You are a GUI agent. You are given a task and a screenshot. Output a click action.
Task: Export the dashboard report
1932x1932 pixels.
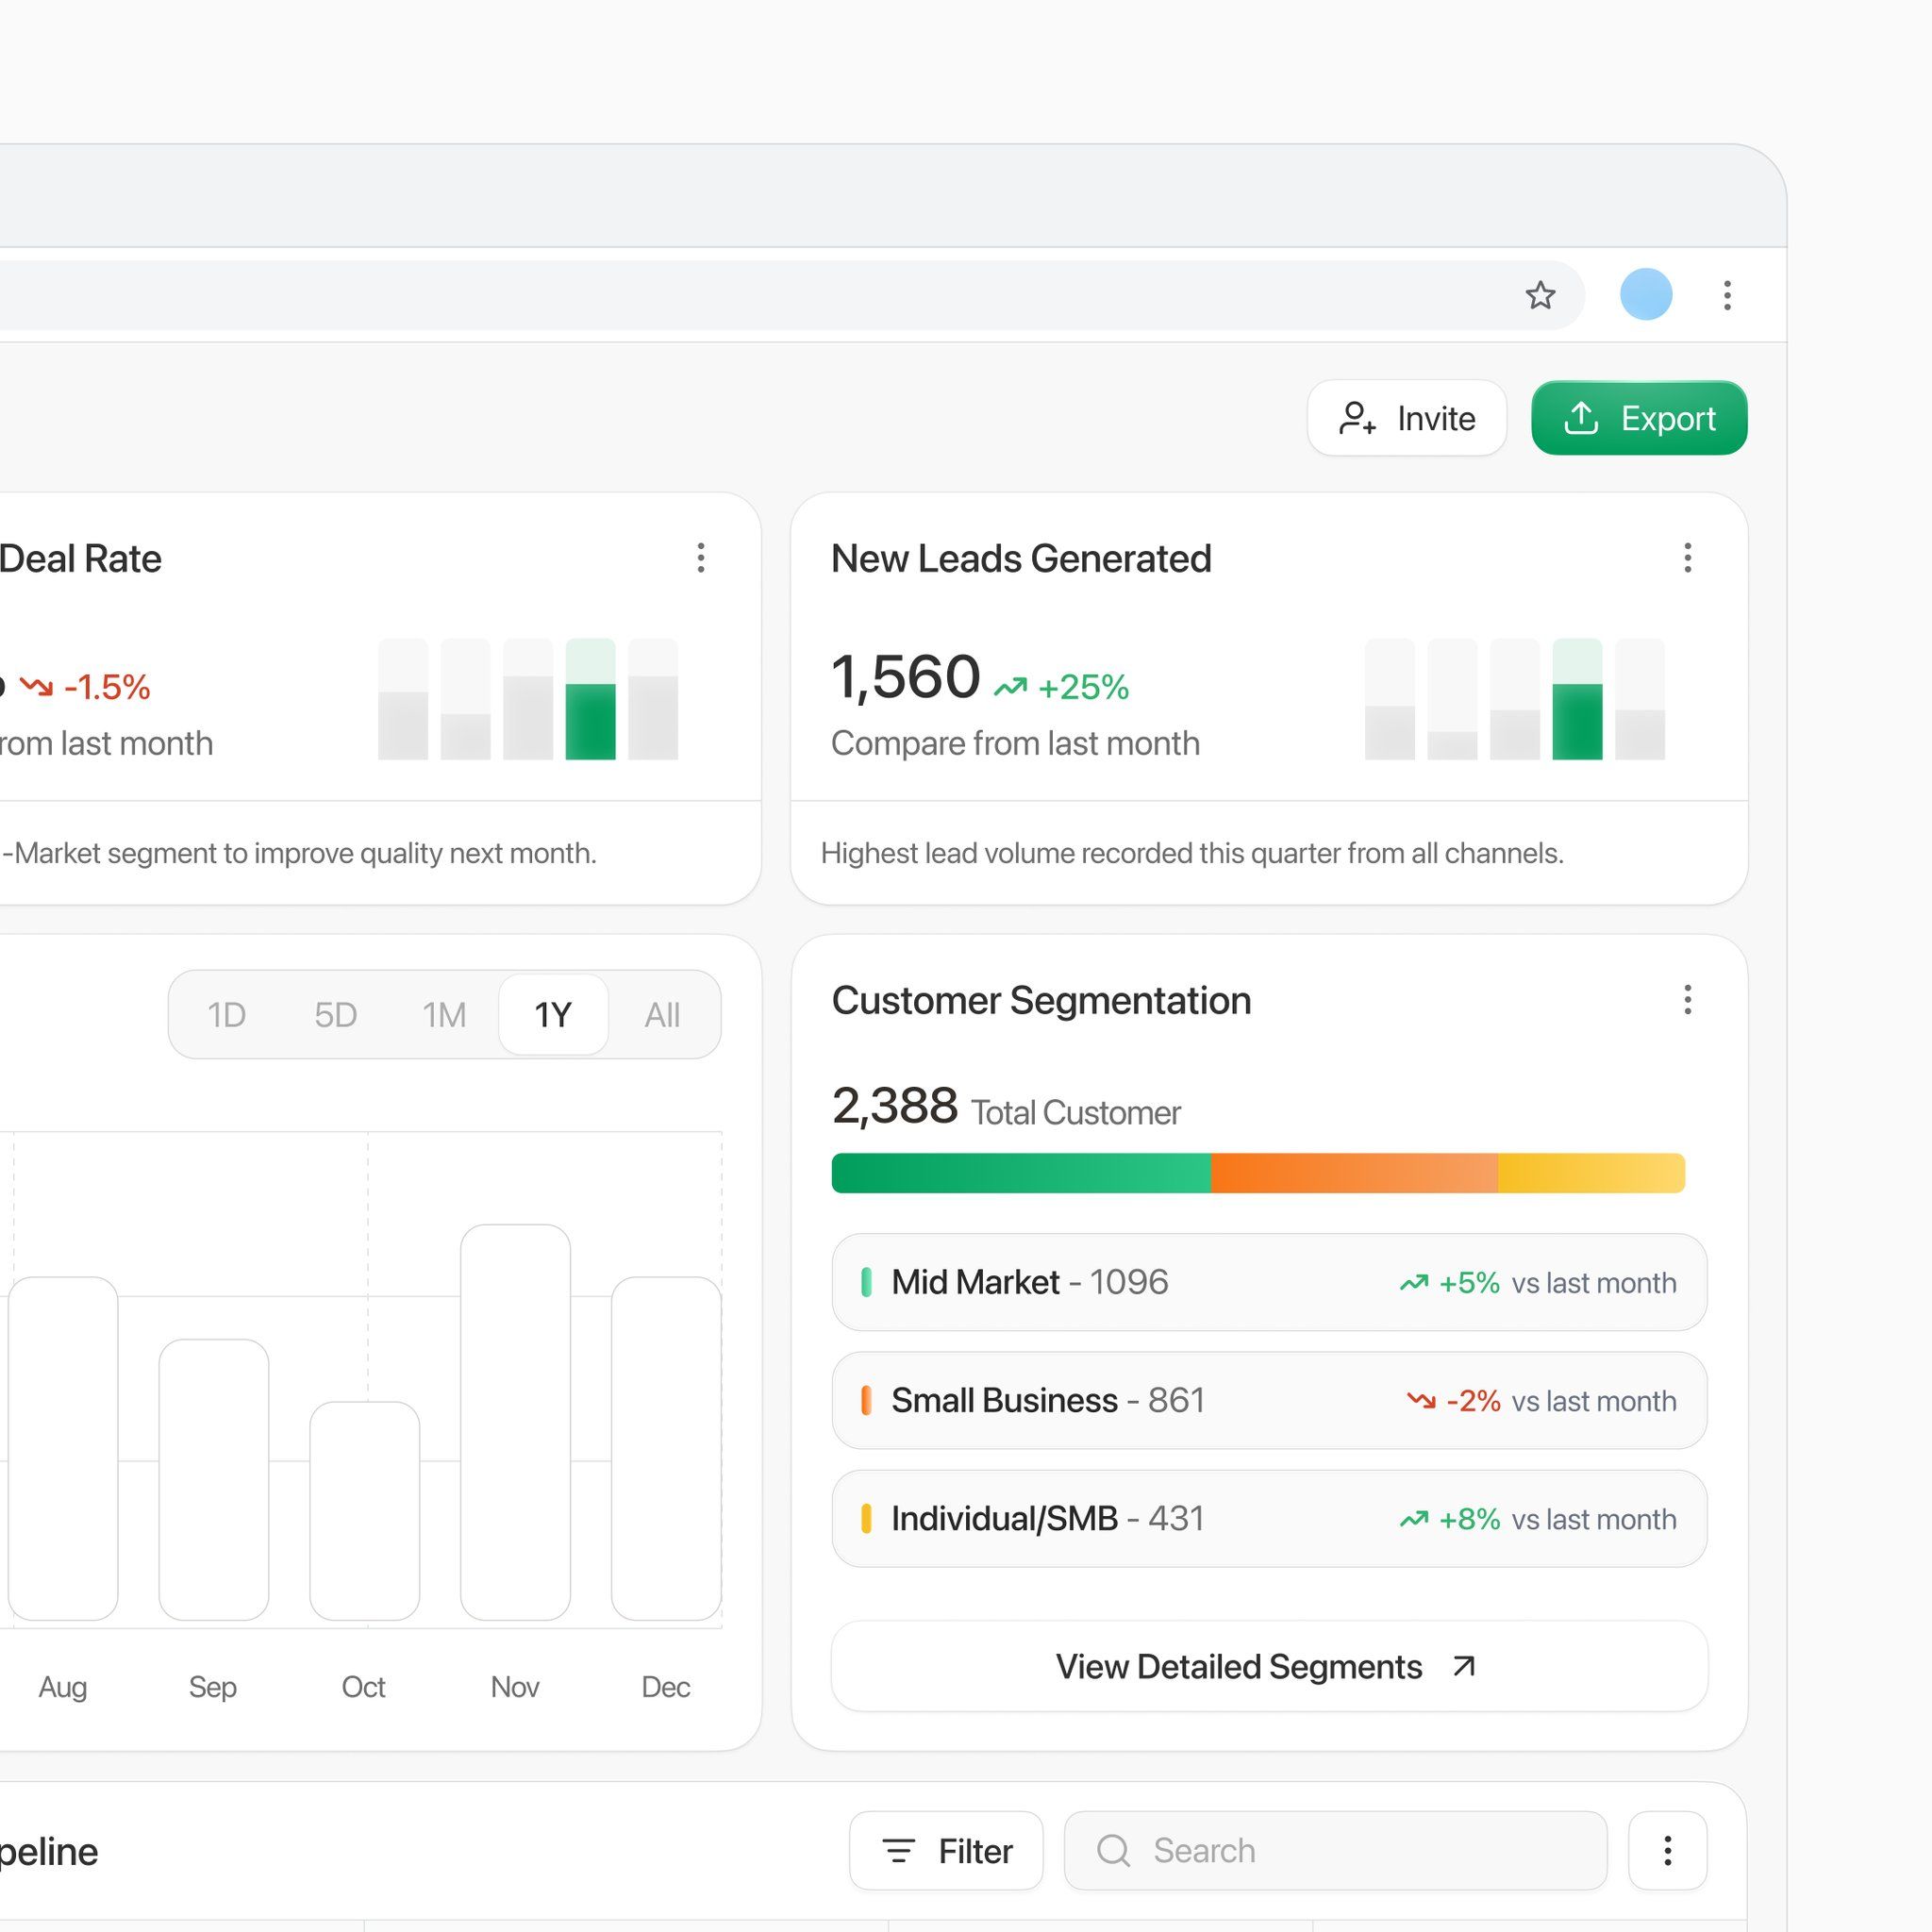tap(1638, 418)
